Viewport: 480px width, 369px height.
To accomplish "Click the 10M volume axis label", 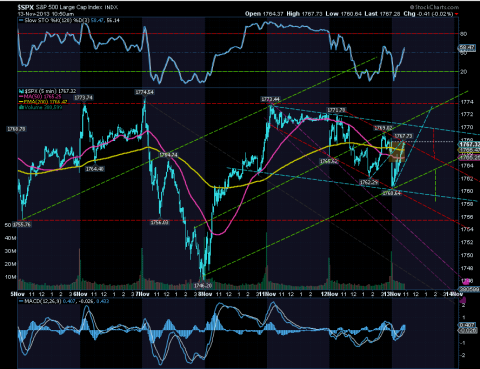I will 10,277.
